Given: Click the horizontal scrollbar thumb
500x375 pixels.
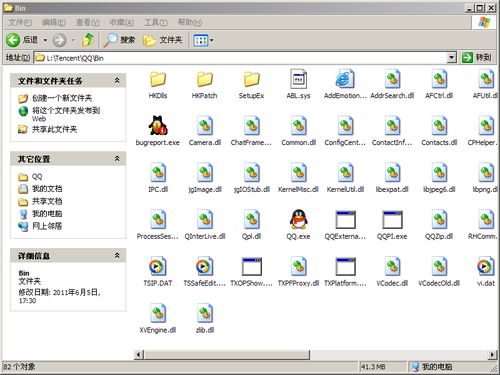Looking at the screenshot, I should (x=227, y=355).
